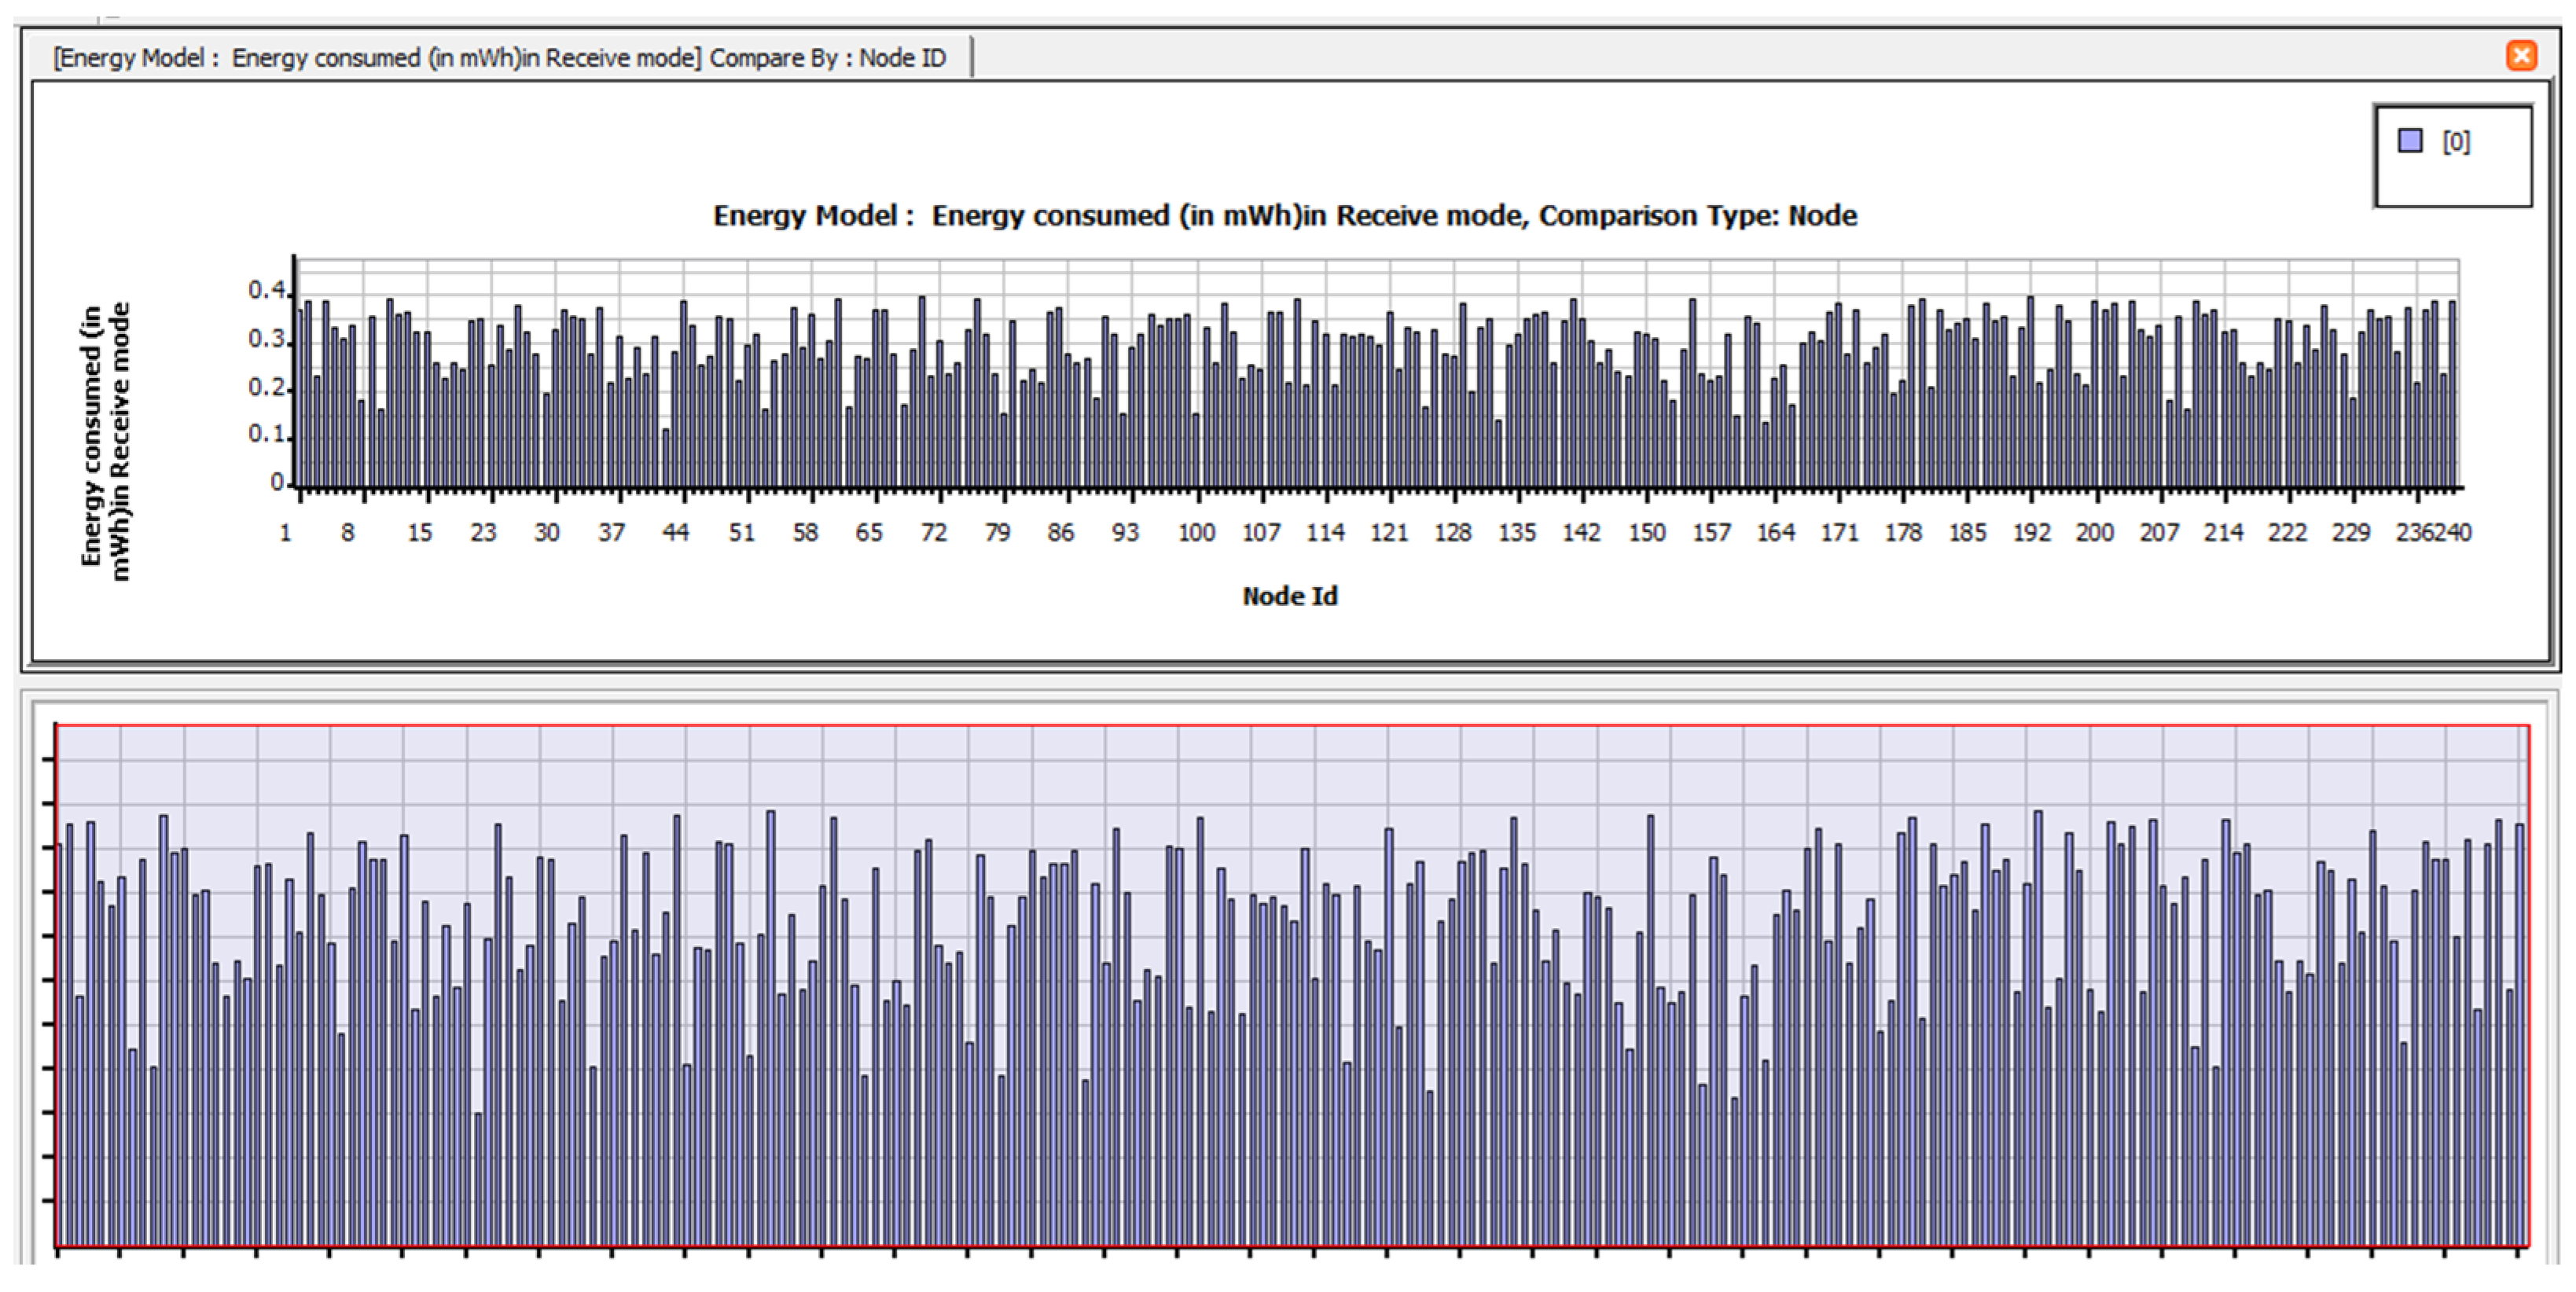Click x-axis label 100

(1196, 533)
